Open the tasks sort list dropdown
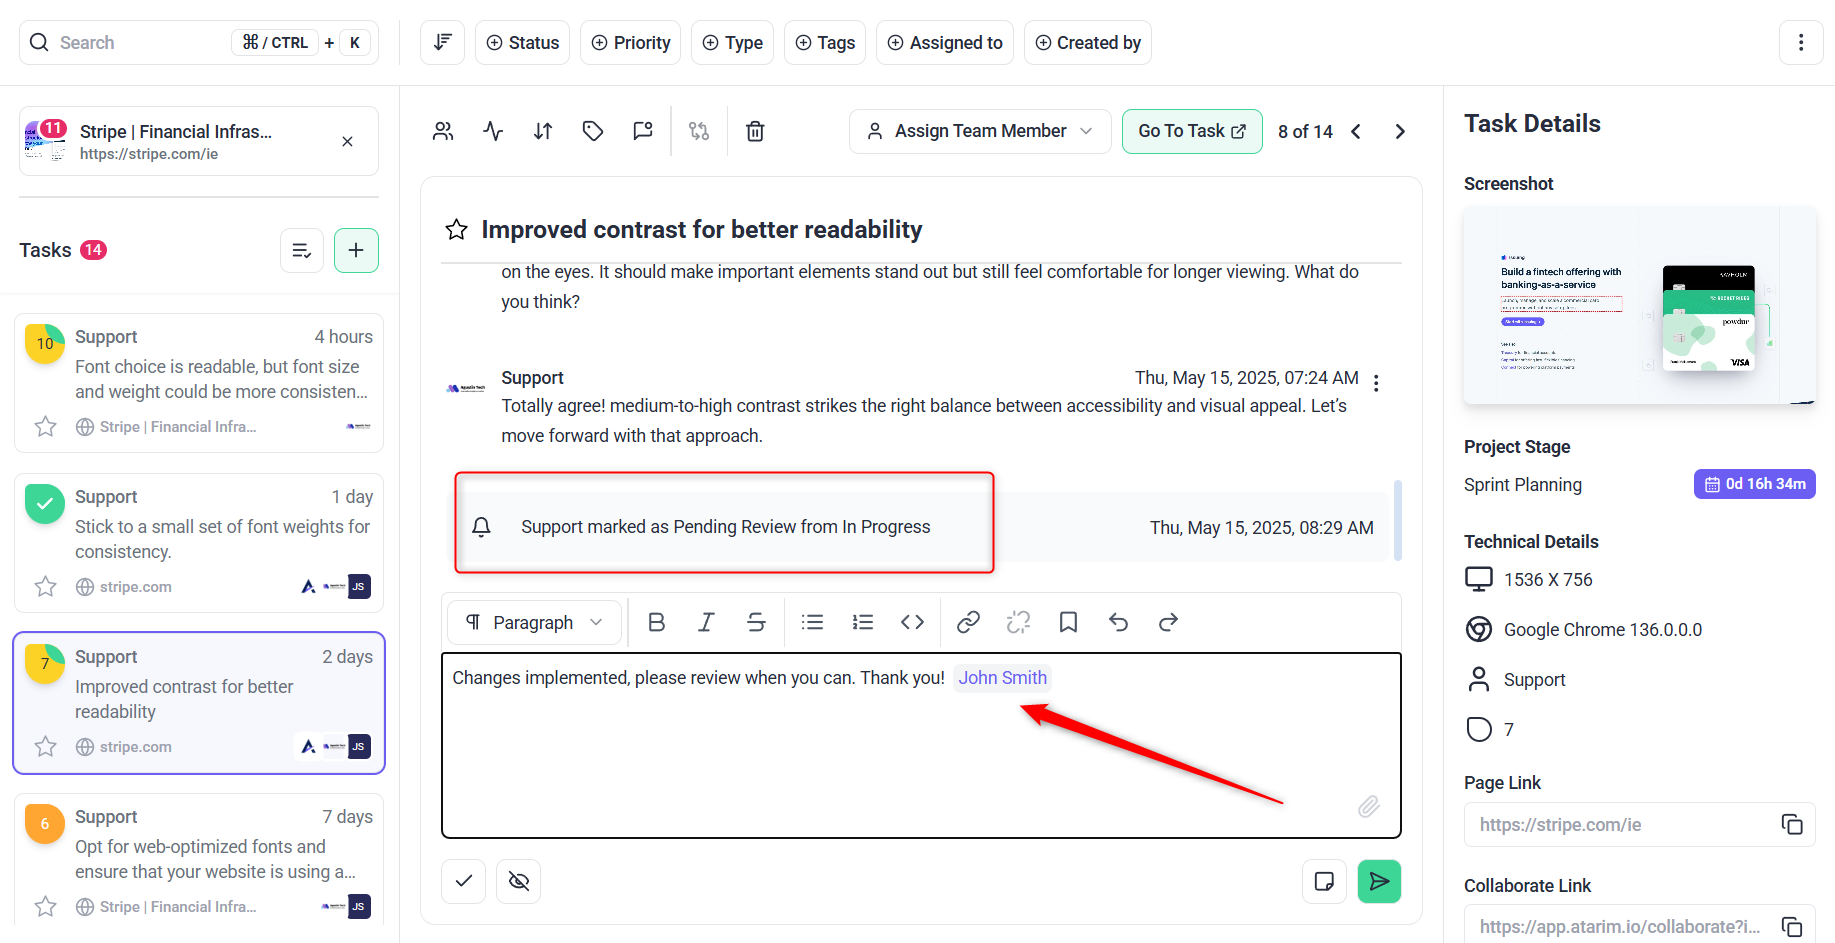Image resolution: width=1835 pixels, height=943 pixels. click(301, 250)
